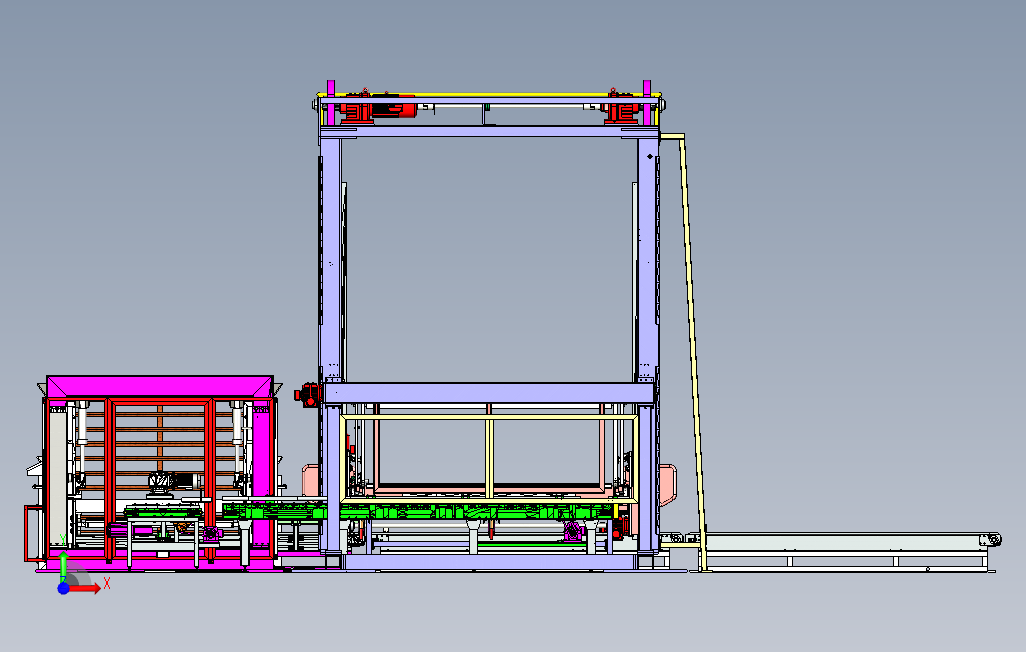Select the end roller of the right conveyor
The width and height of the screenshot is (1026, 652).
[x=995, y=540]
